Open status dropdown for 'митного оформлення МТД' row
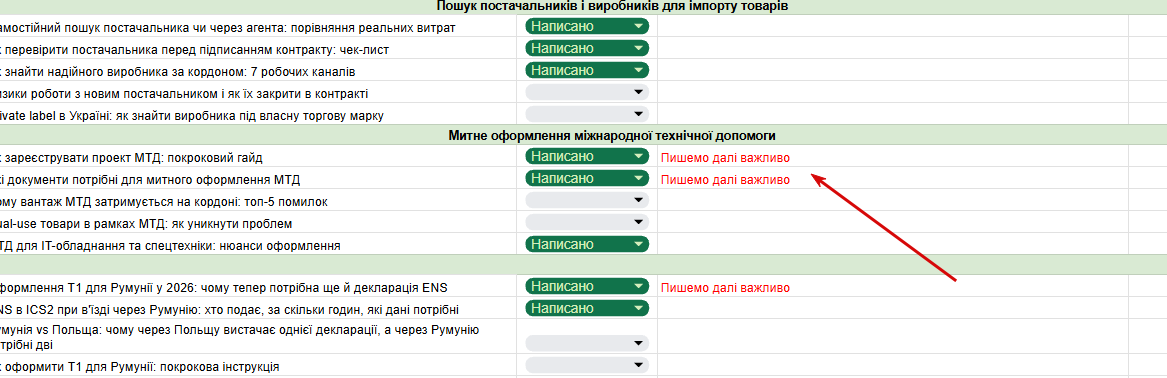 (586, 179)
